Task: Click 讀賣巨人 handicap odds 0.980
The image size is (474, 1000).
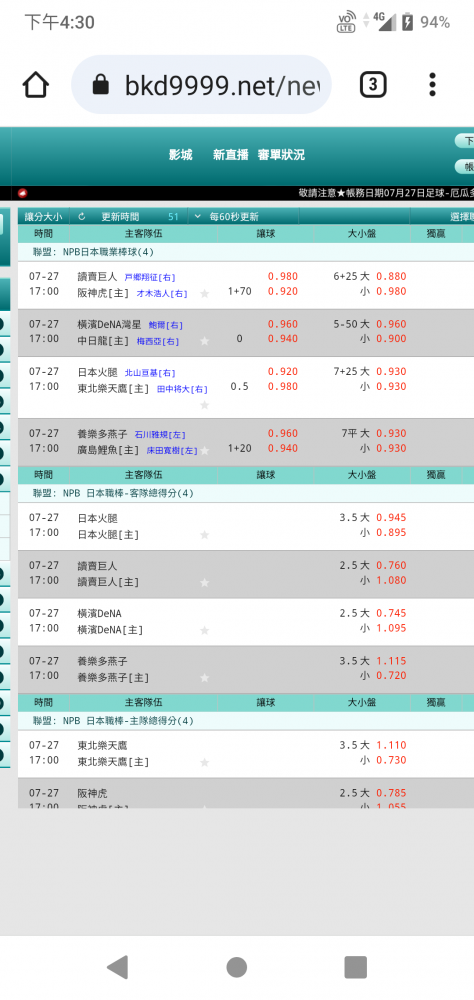Action: pos(283,277)
